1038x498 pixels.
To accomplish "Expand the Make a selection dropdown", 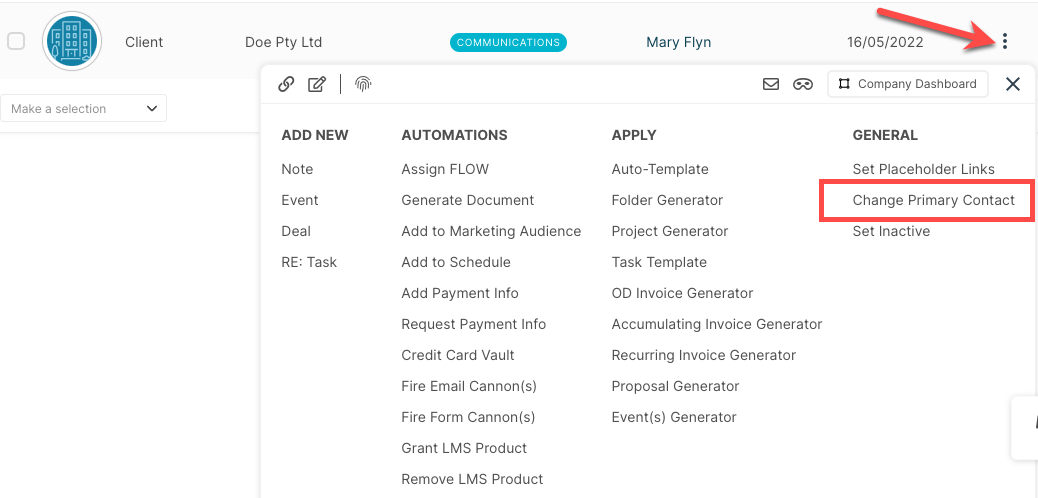I will [83, 109].
